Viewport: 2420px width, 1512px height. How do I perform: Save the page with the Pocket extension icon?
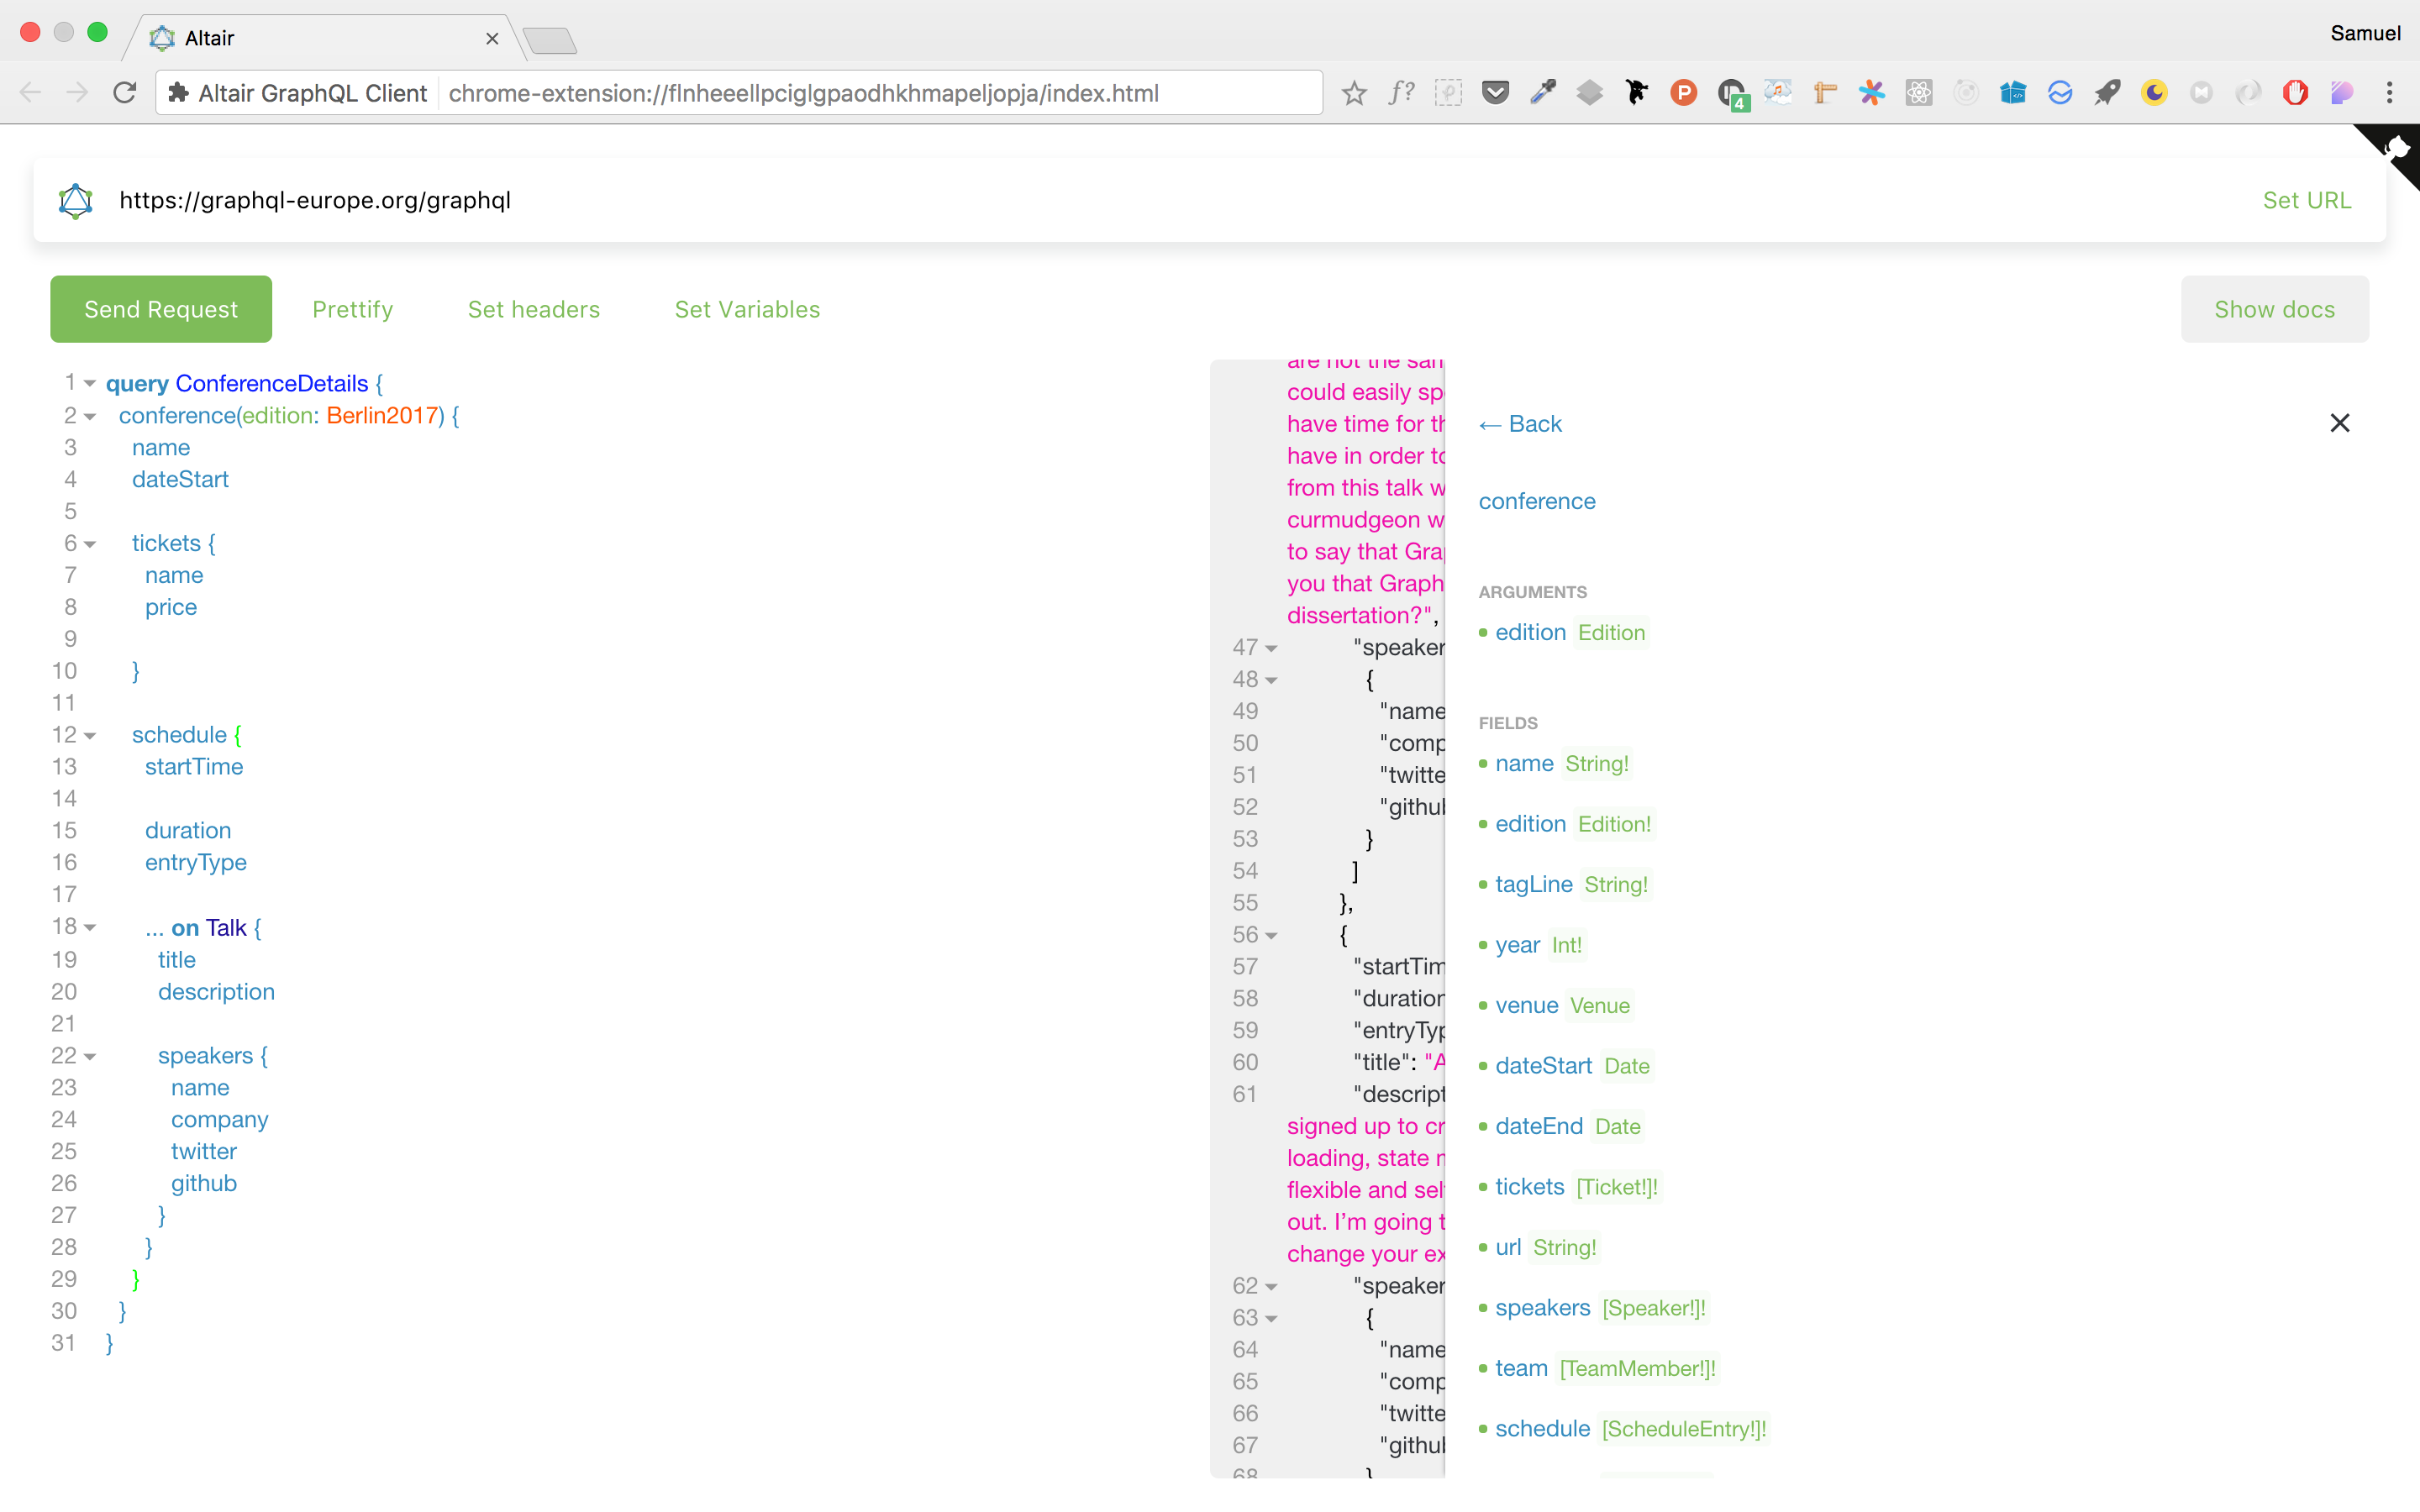point(1496,92)
